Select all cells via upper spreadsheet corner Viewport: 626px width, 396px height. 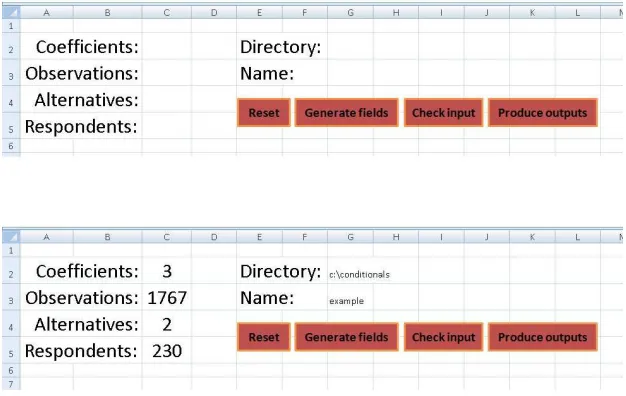point(11,13)
